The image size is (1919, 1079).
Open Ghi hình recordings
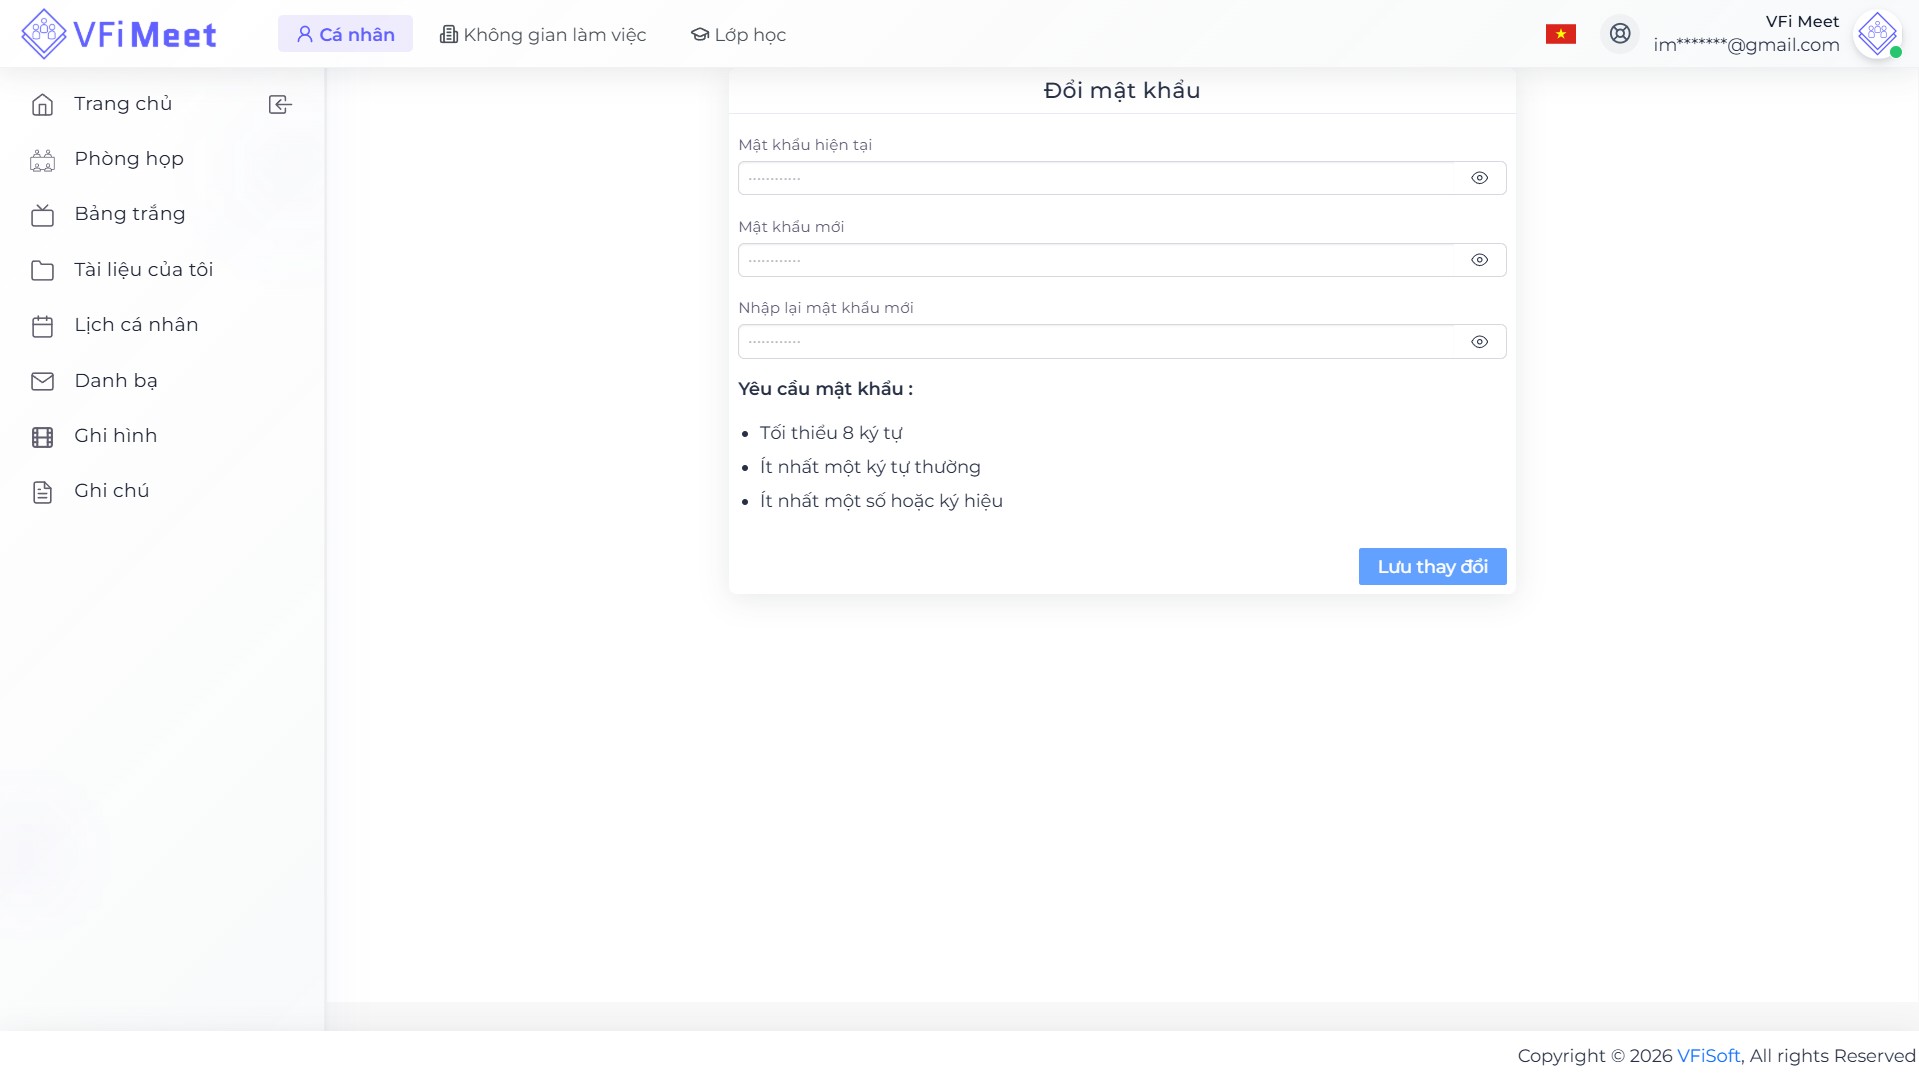[x=115, y=436]
